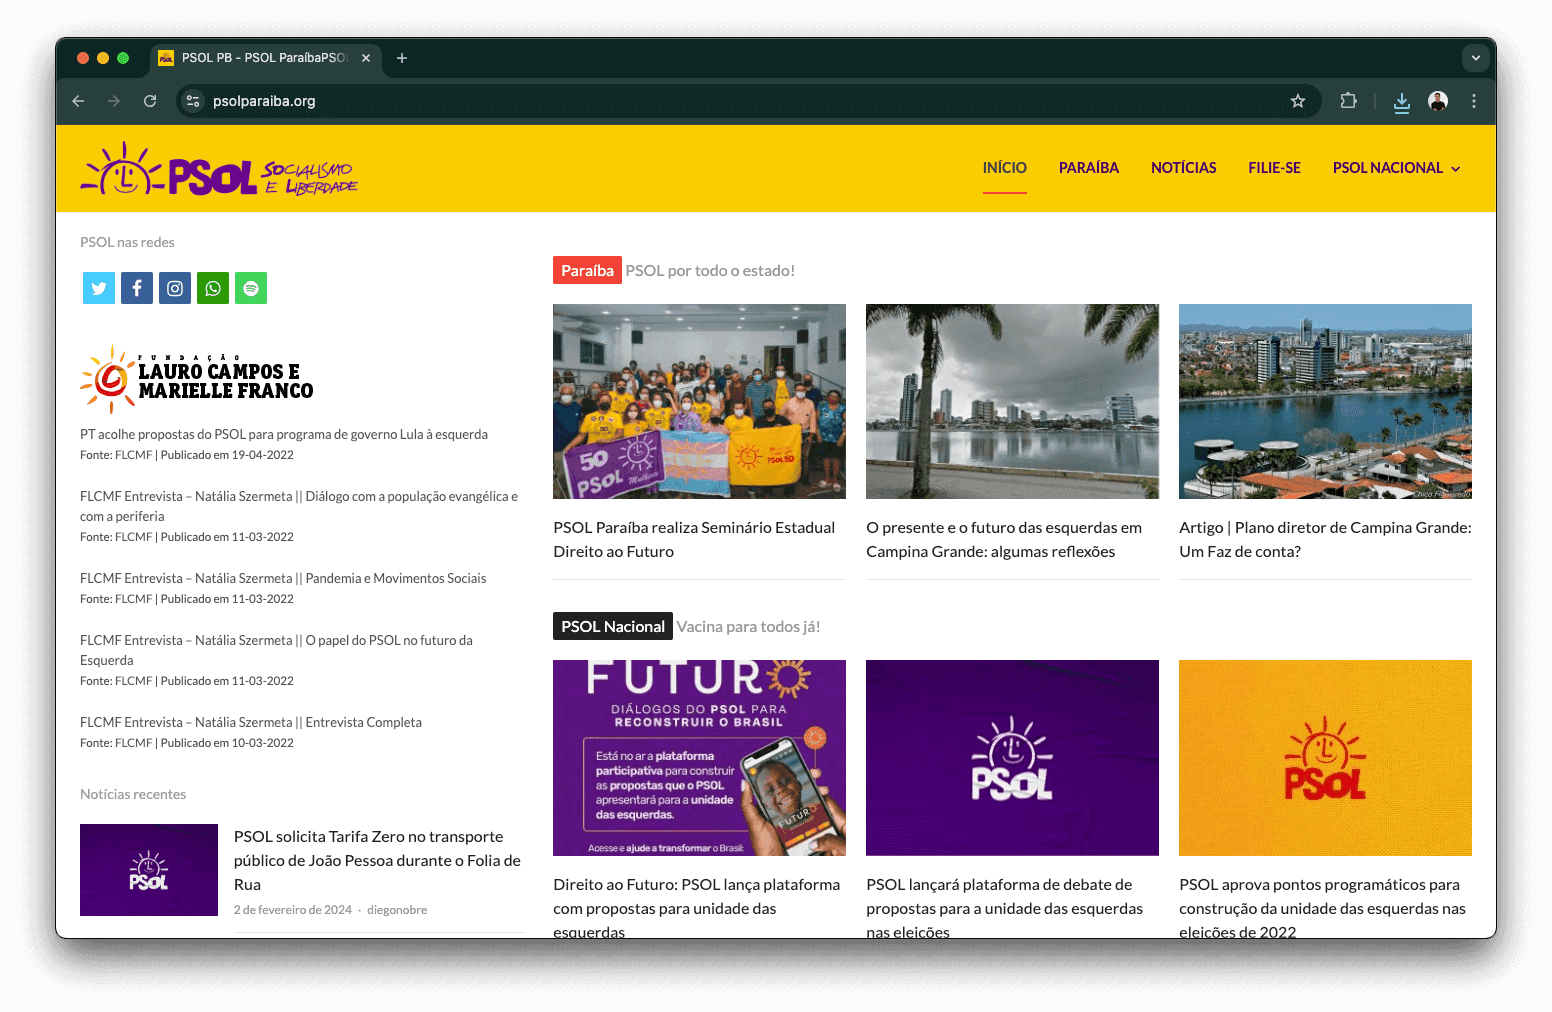The width and height of the screenshot is (1552, 1012).
Task: Bookmark the page with the star icon
Action: 1297,101
